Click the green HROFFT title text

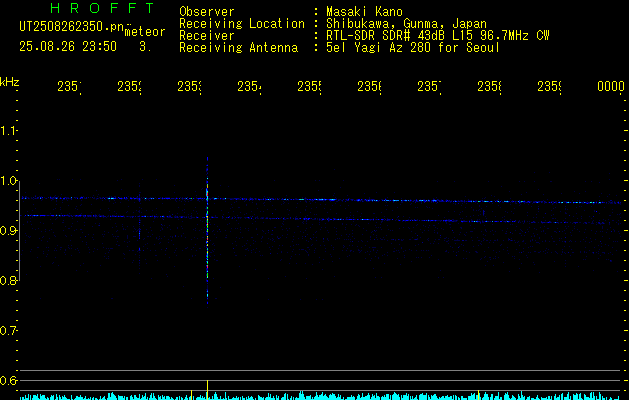102,8
